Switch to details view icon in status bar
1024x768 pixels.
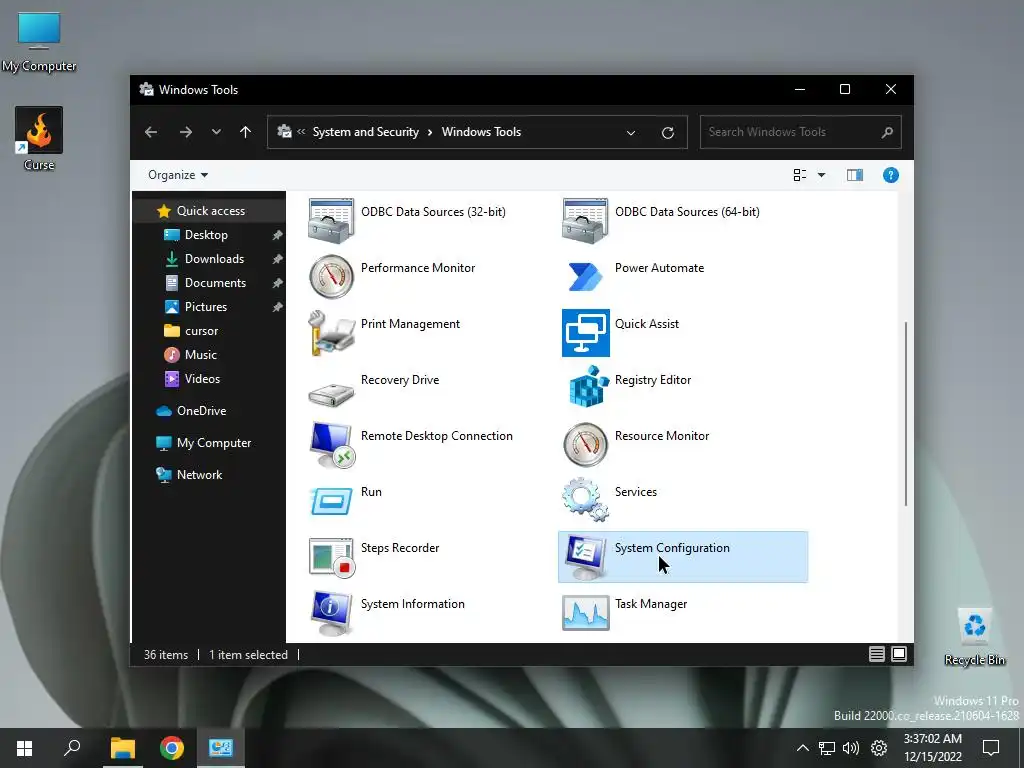877,654
